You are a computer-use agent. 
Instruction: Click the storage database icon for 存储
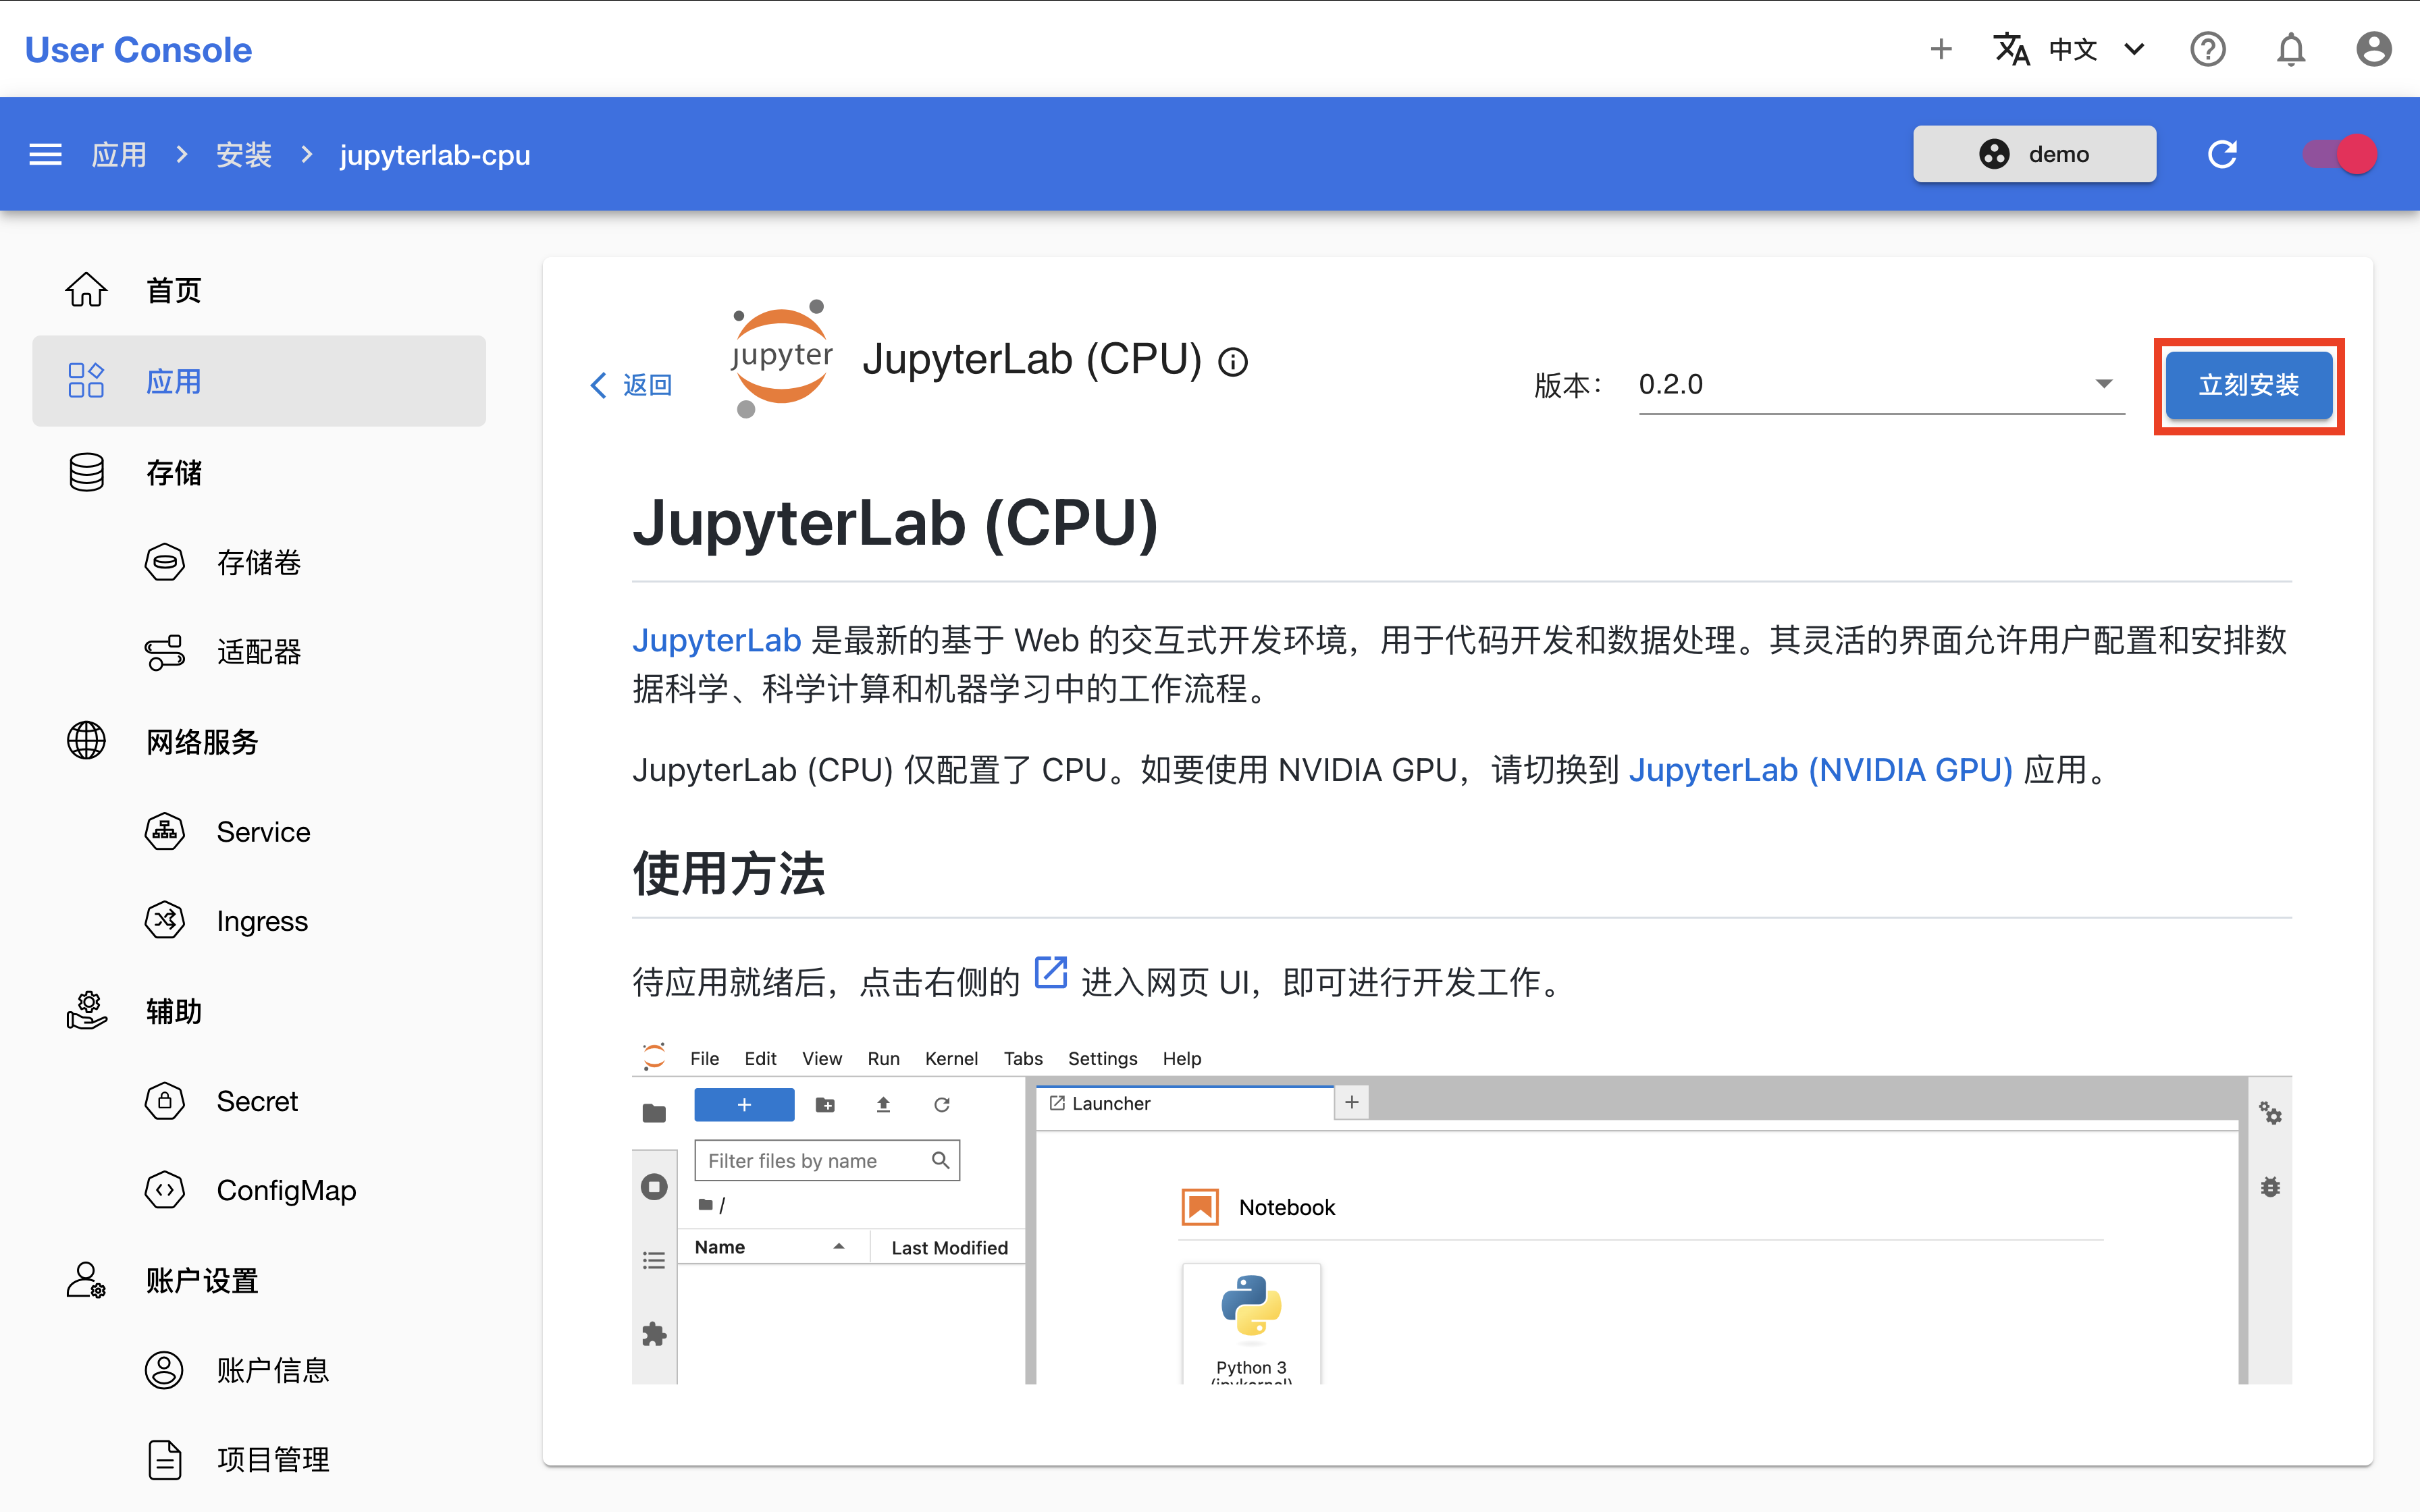coord(86,472)
